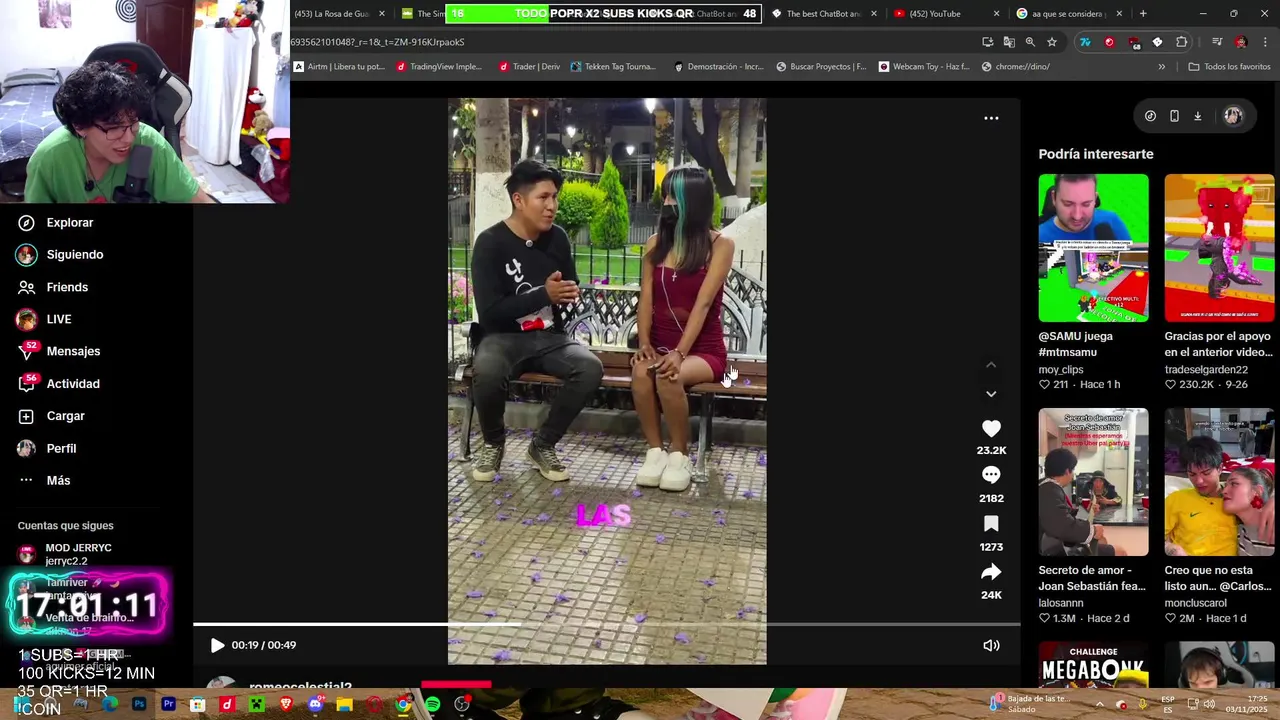
Task: Open the Tekken Tag Tournament bookmark
Action: tap(613, 67)
